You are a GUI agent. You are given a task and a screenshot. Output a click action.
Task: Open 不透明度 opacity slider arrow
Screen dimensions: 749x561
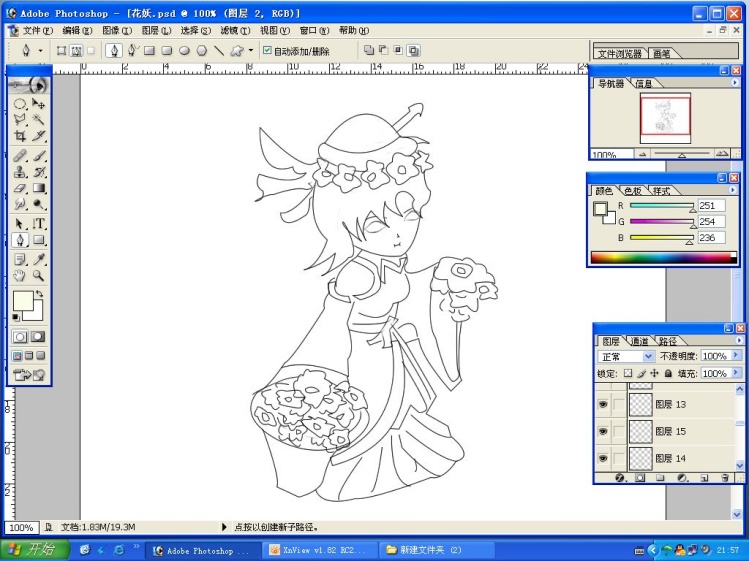pyautogui.click(x=736, y=356)
